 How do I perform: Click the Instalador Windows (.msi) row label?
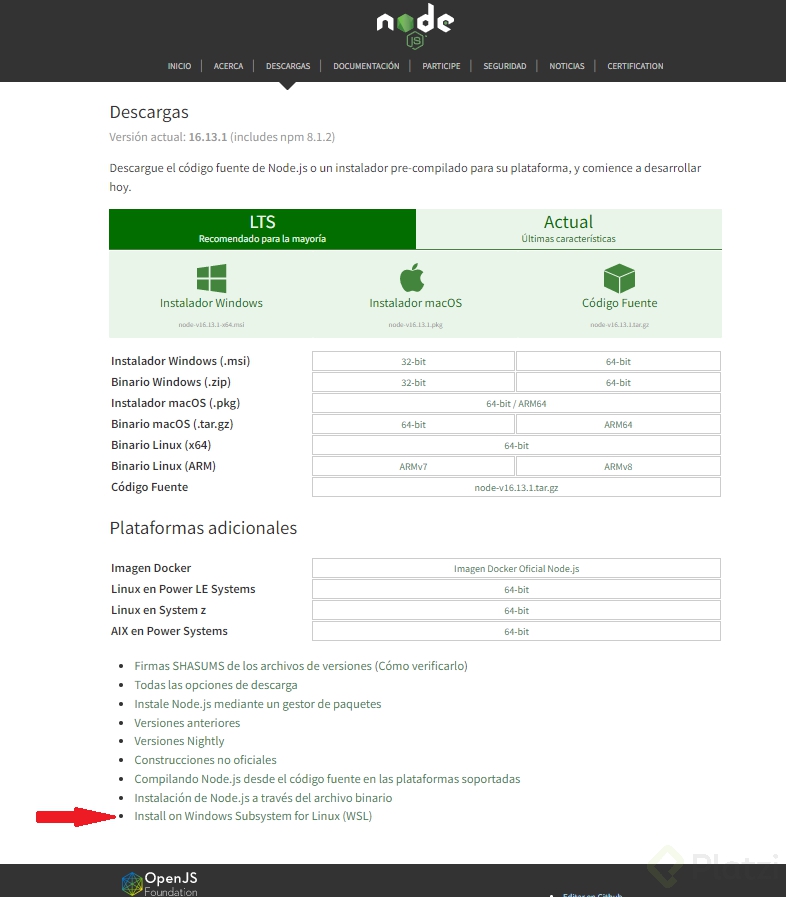180,361
